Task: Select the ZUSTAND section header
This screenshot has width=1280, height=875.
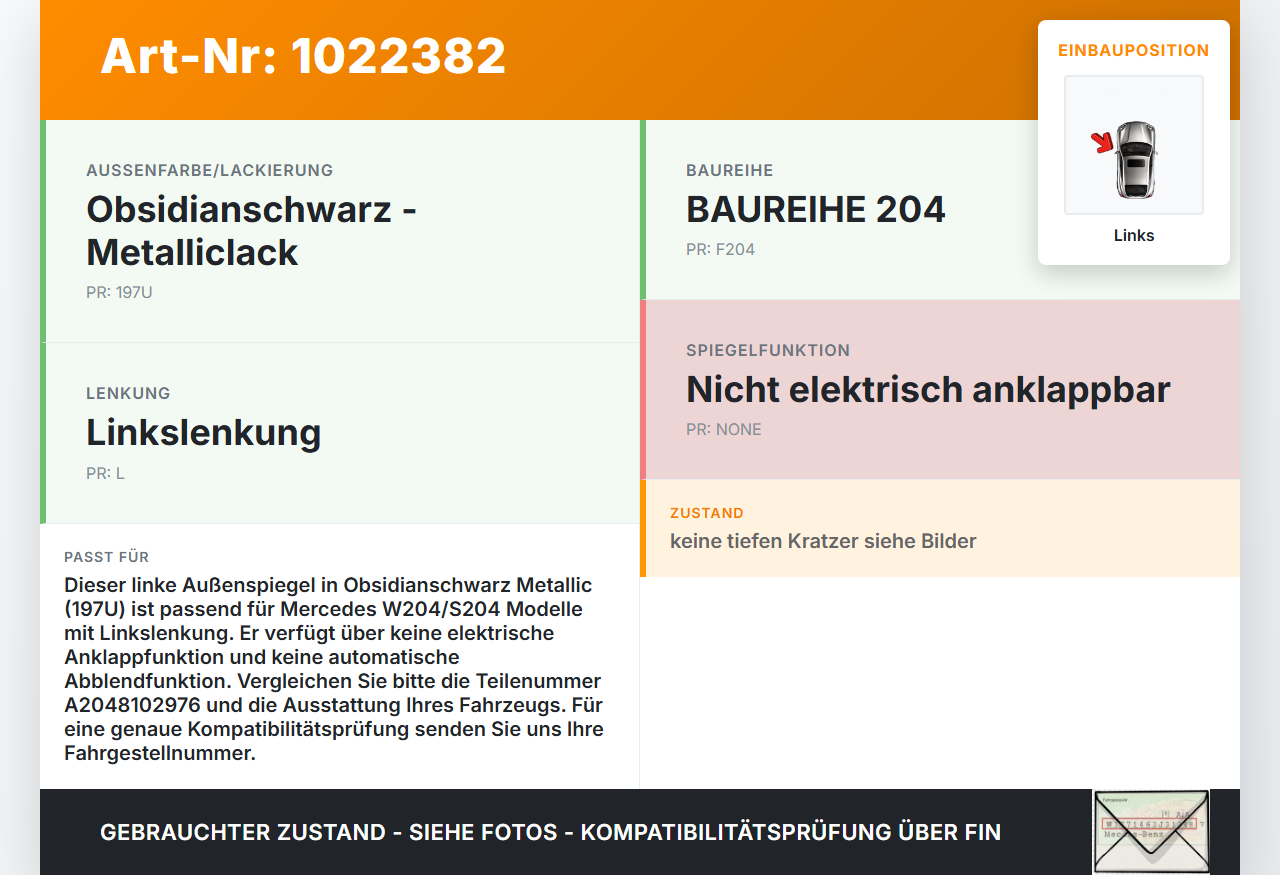Action: click(x=707, y=513)
